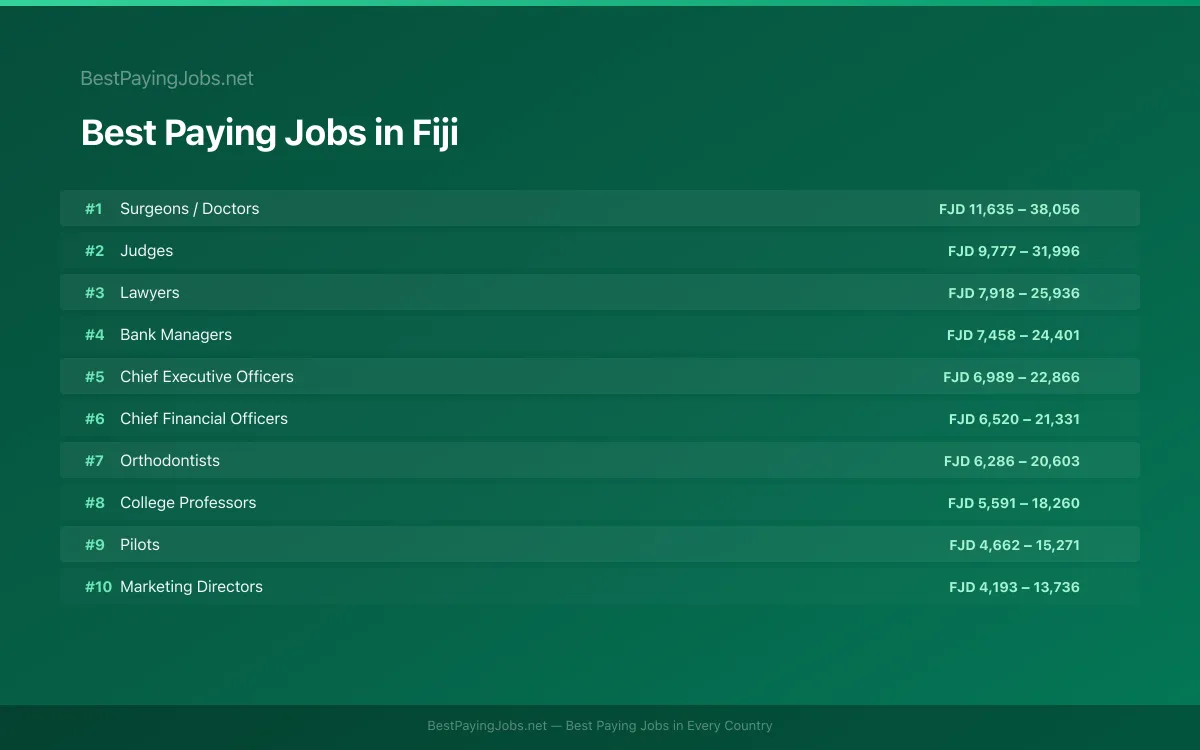Image resolution: width=1200 pixels, height=750 pixels.
Task: Click the #6 rank number
Action: coord(94,419)
